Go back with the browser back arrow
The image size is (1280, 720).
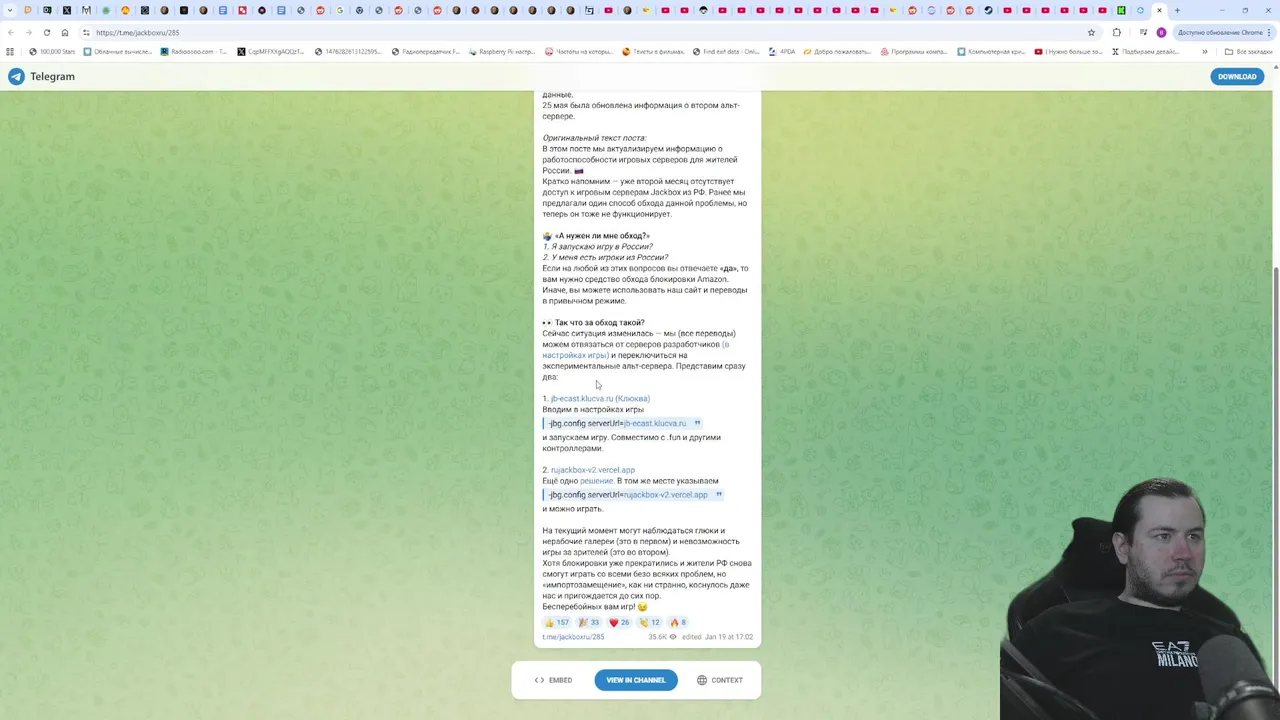point(11,32)
